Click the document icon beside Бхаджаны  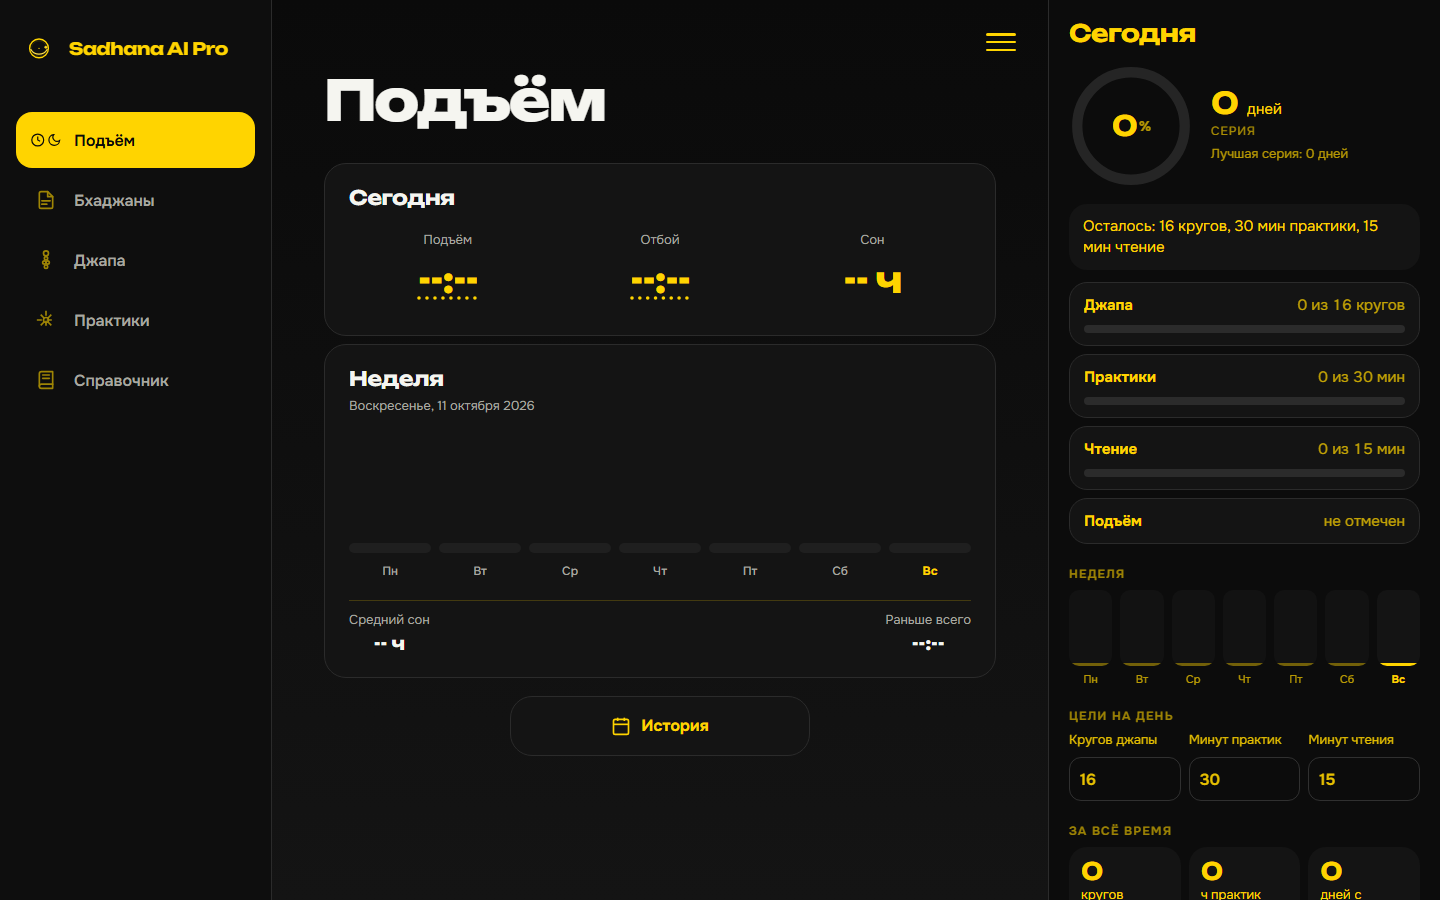coord(46,200)
